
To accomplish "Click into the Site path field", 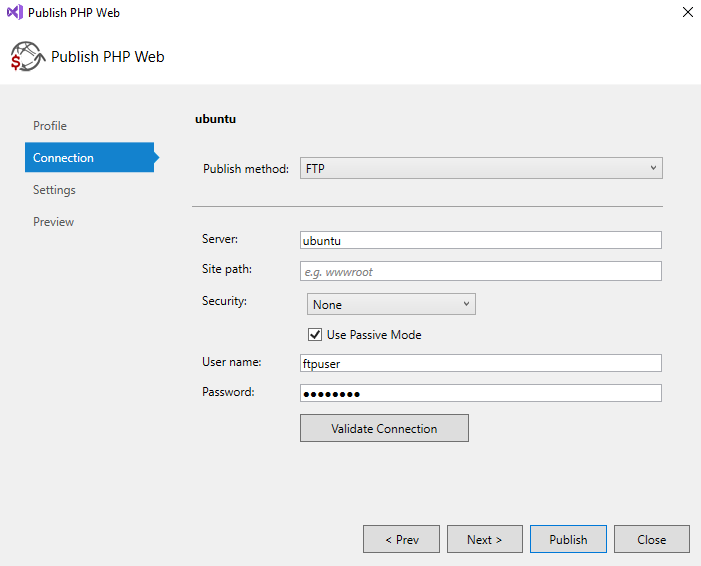I will coord(481,271).
